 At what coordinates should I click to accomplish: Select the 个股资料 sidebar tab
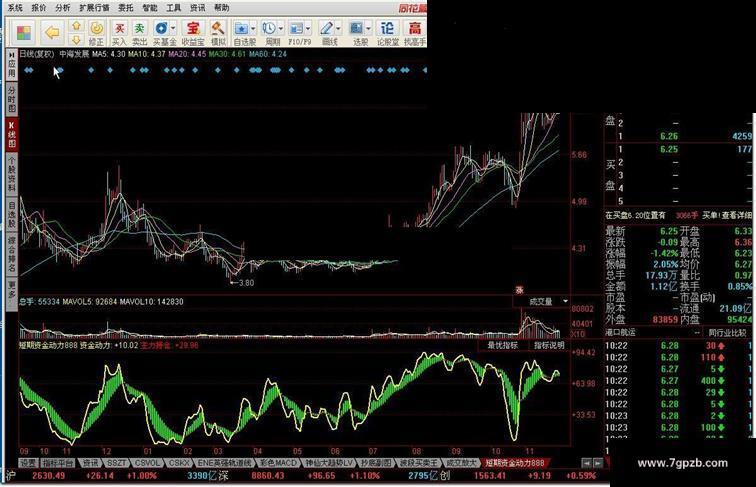coord(12,174)
